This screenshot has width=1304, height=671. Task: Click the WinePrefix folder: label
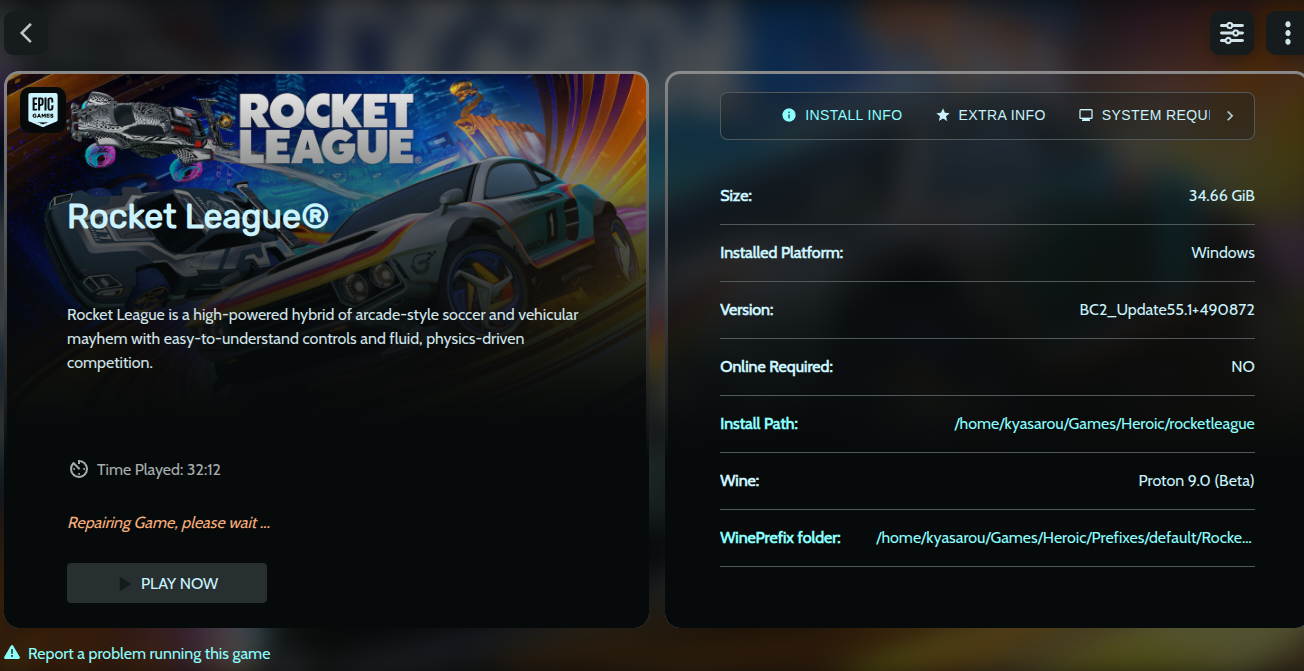[x=780, y=537]
